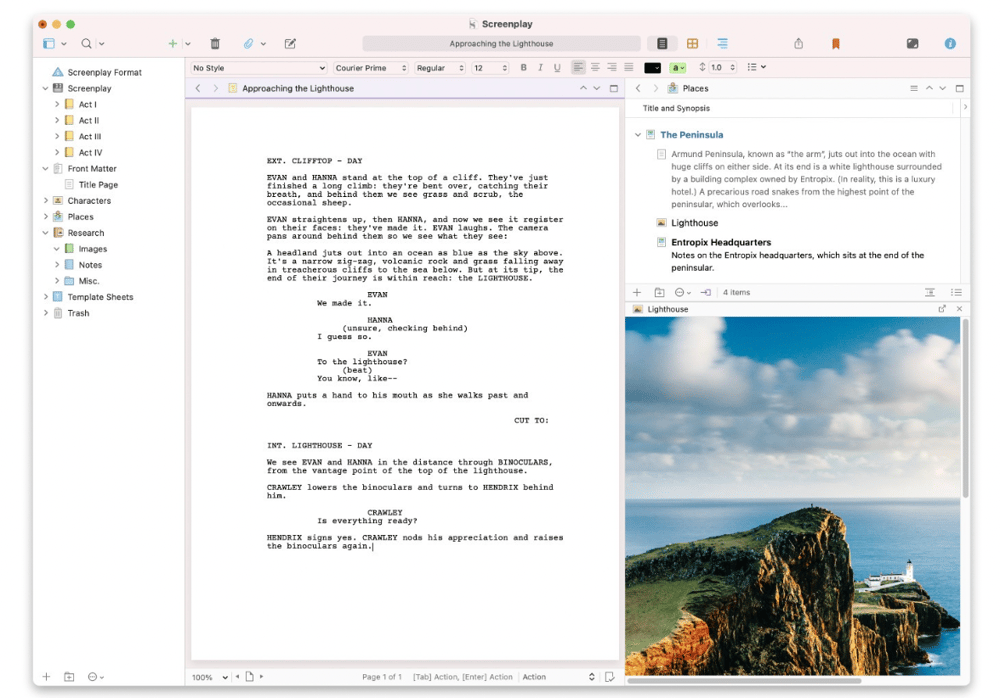Viewport: 1000px width, 698px height.
Task: Justify text alignment
Action: point(629,67)
